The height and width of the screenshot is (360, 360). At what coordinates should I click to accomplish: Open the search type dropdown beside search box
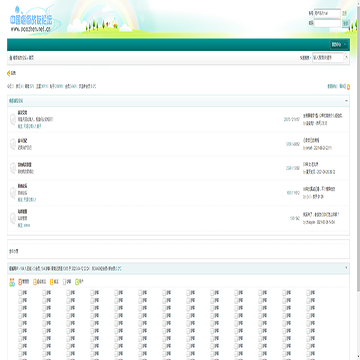click(x=346, y=57)
